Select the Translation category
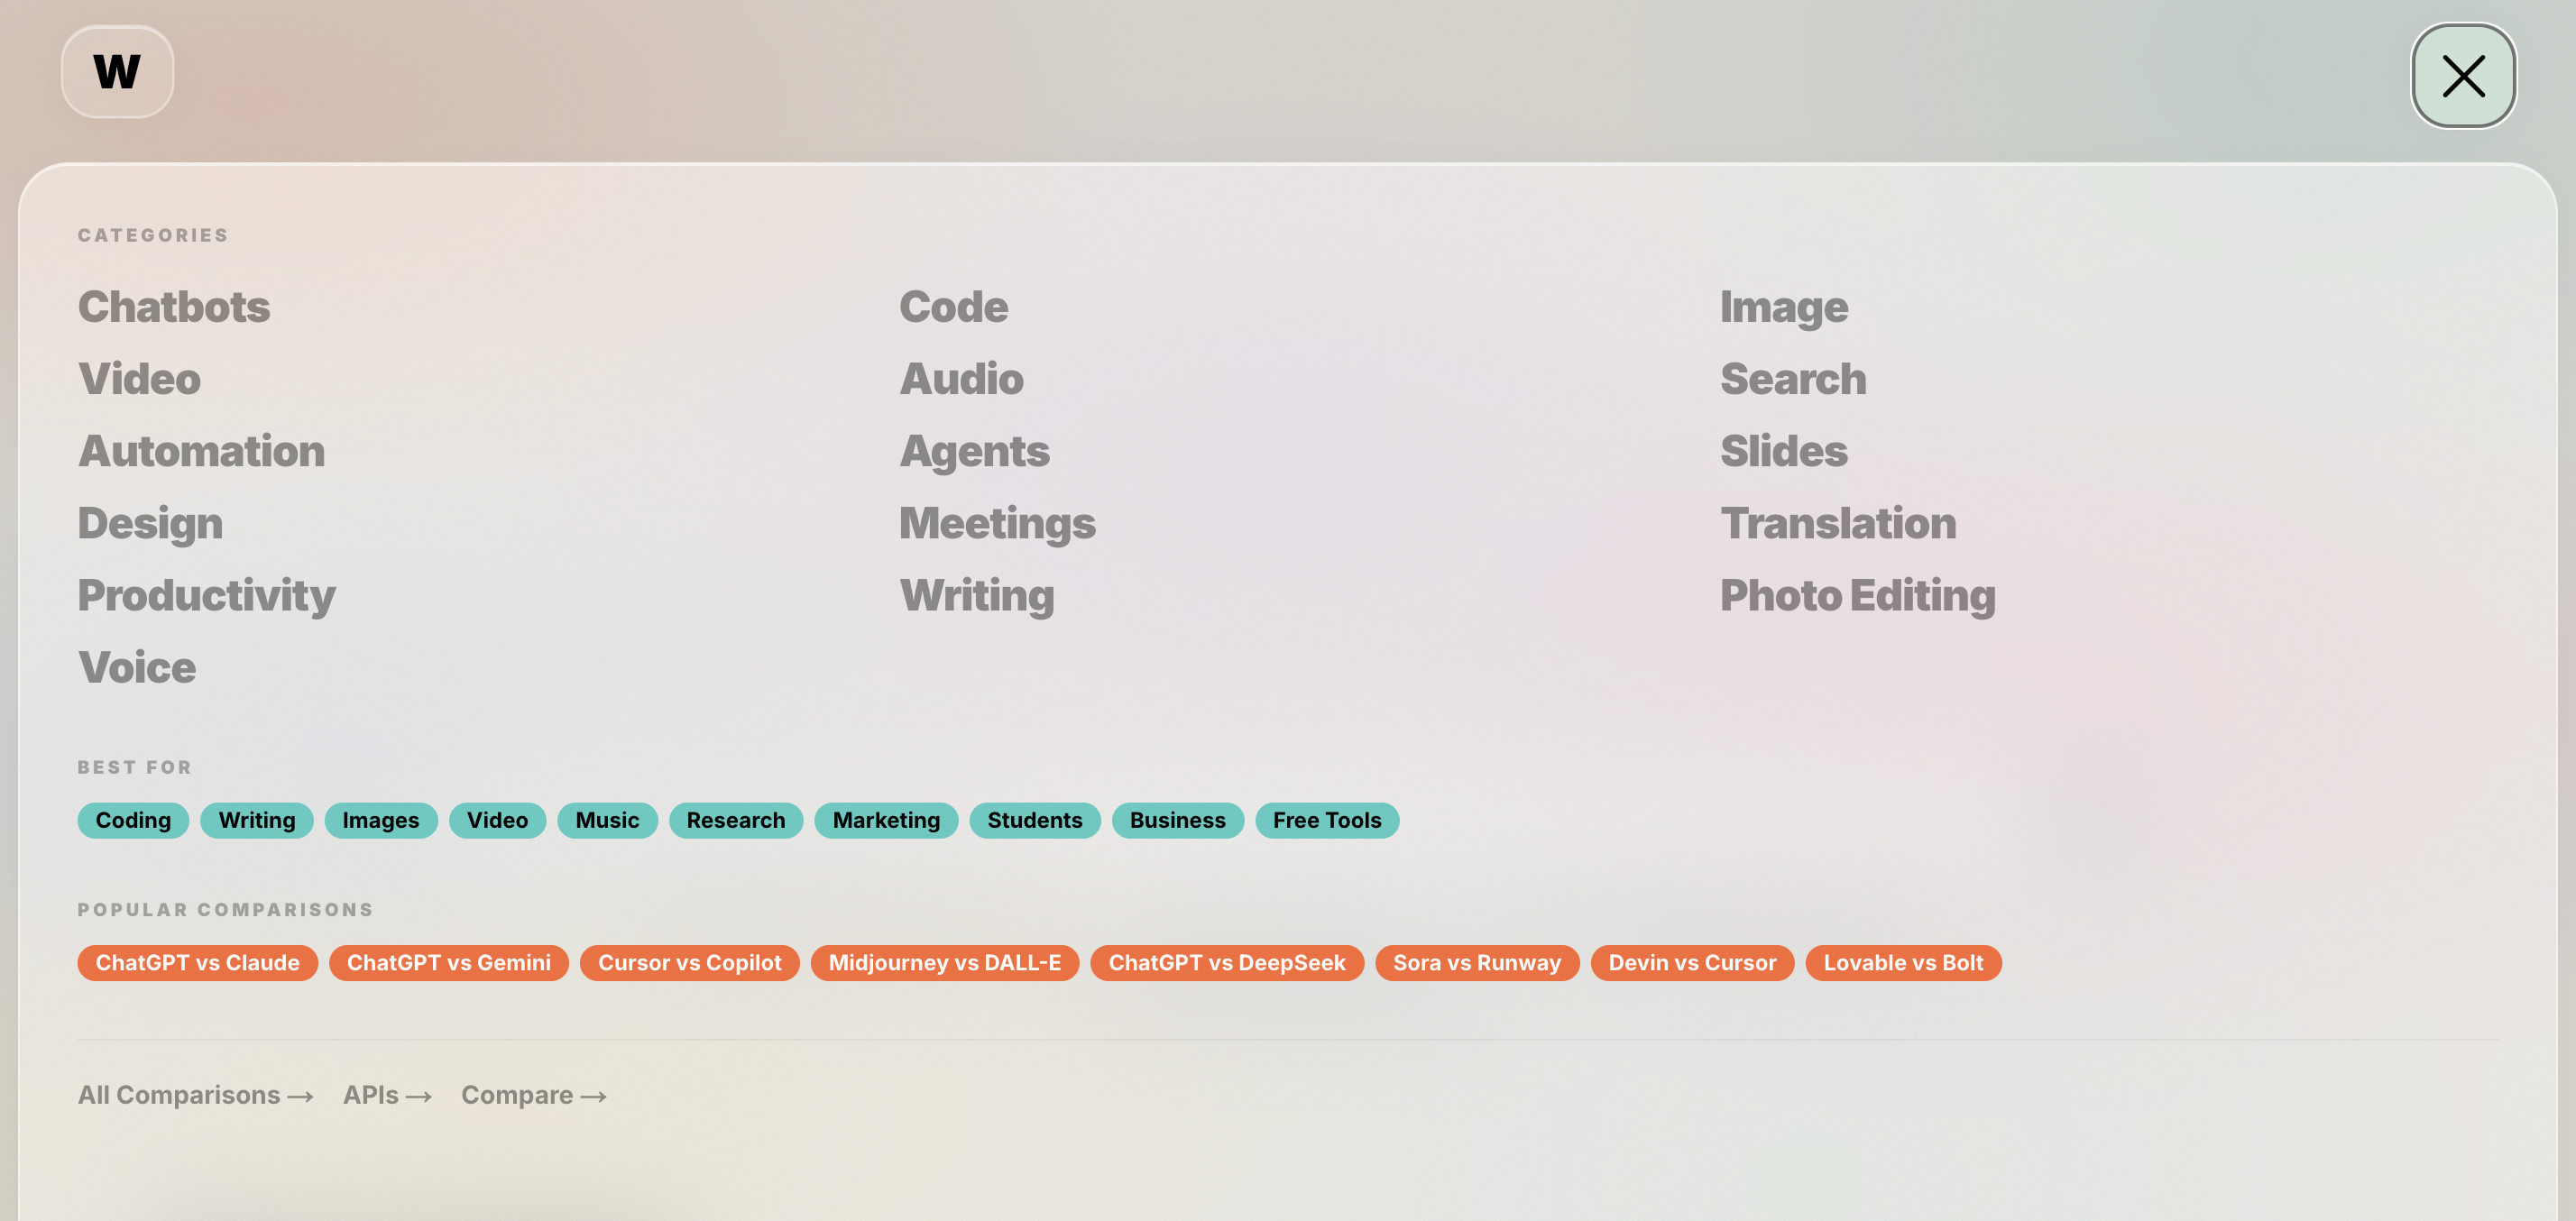Image resolution: width=2576 pixels, height=1221 pixels. 1837,523
